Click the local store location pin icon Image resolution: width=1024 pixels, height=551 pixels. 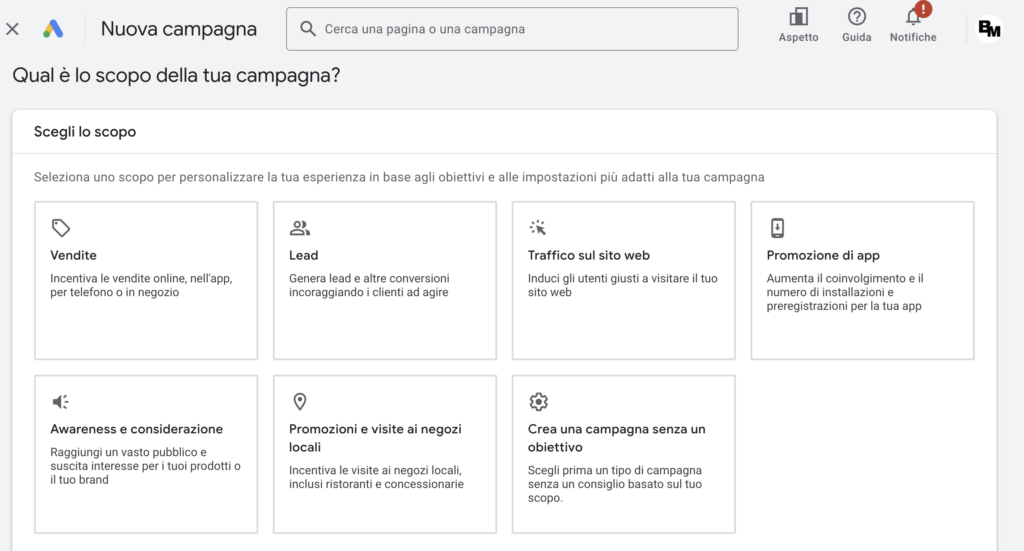[299, 402]
